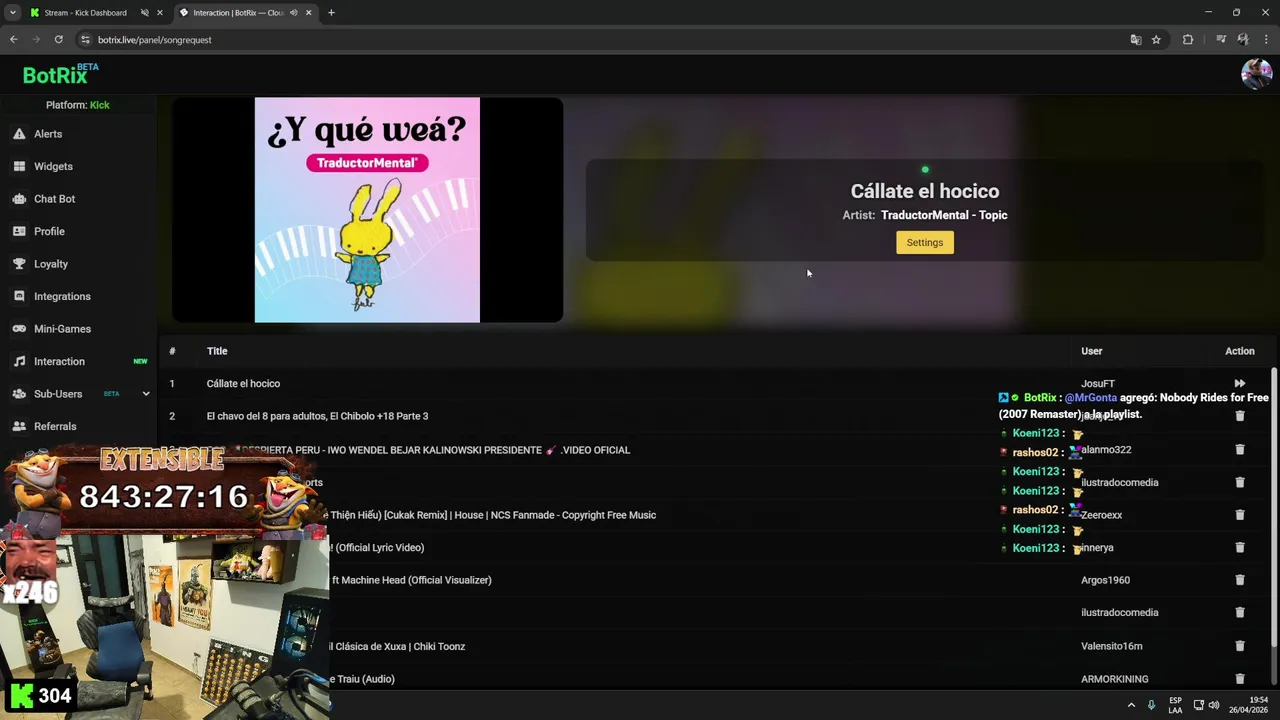Click the Title column header
1280x720 pixels.
pos(217,351)
